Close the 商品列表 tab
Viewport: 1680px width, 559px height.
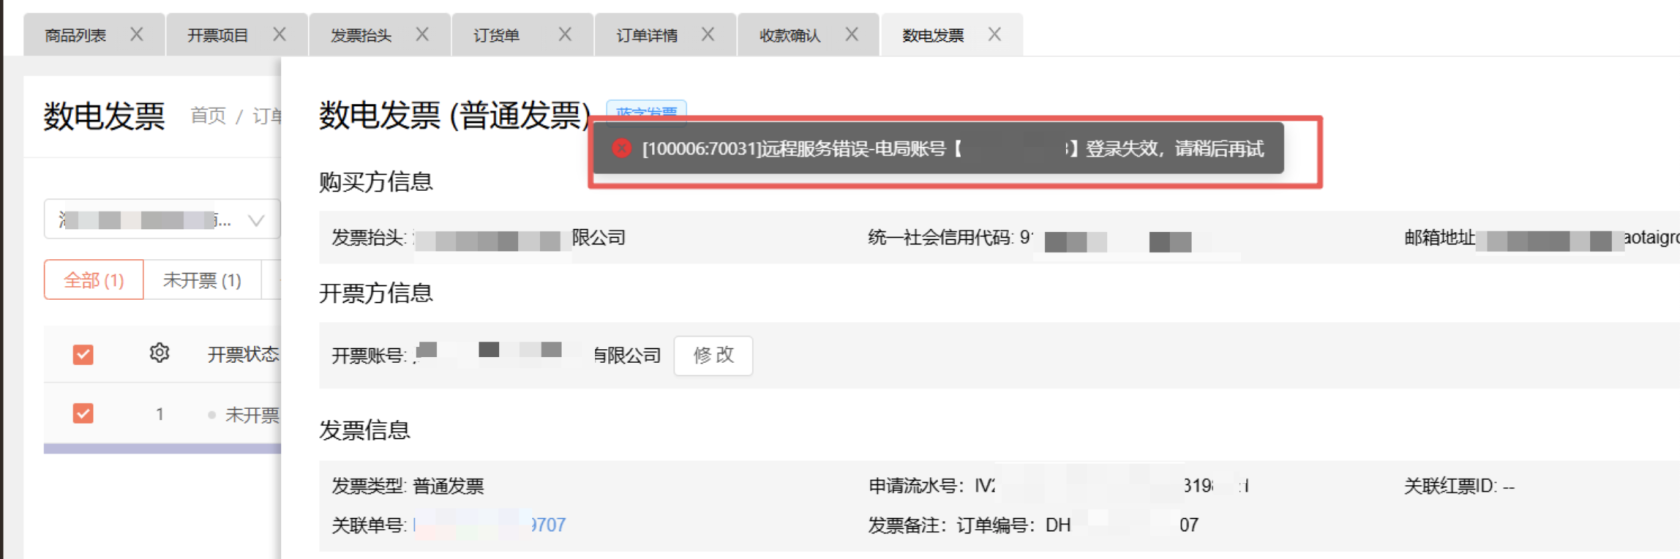point(137,35)
